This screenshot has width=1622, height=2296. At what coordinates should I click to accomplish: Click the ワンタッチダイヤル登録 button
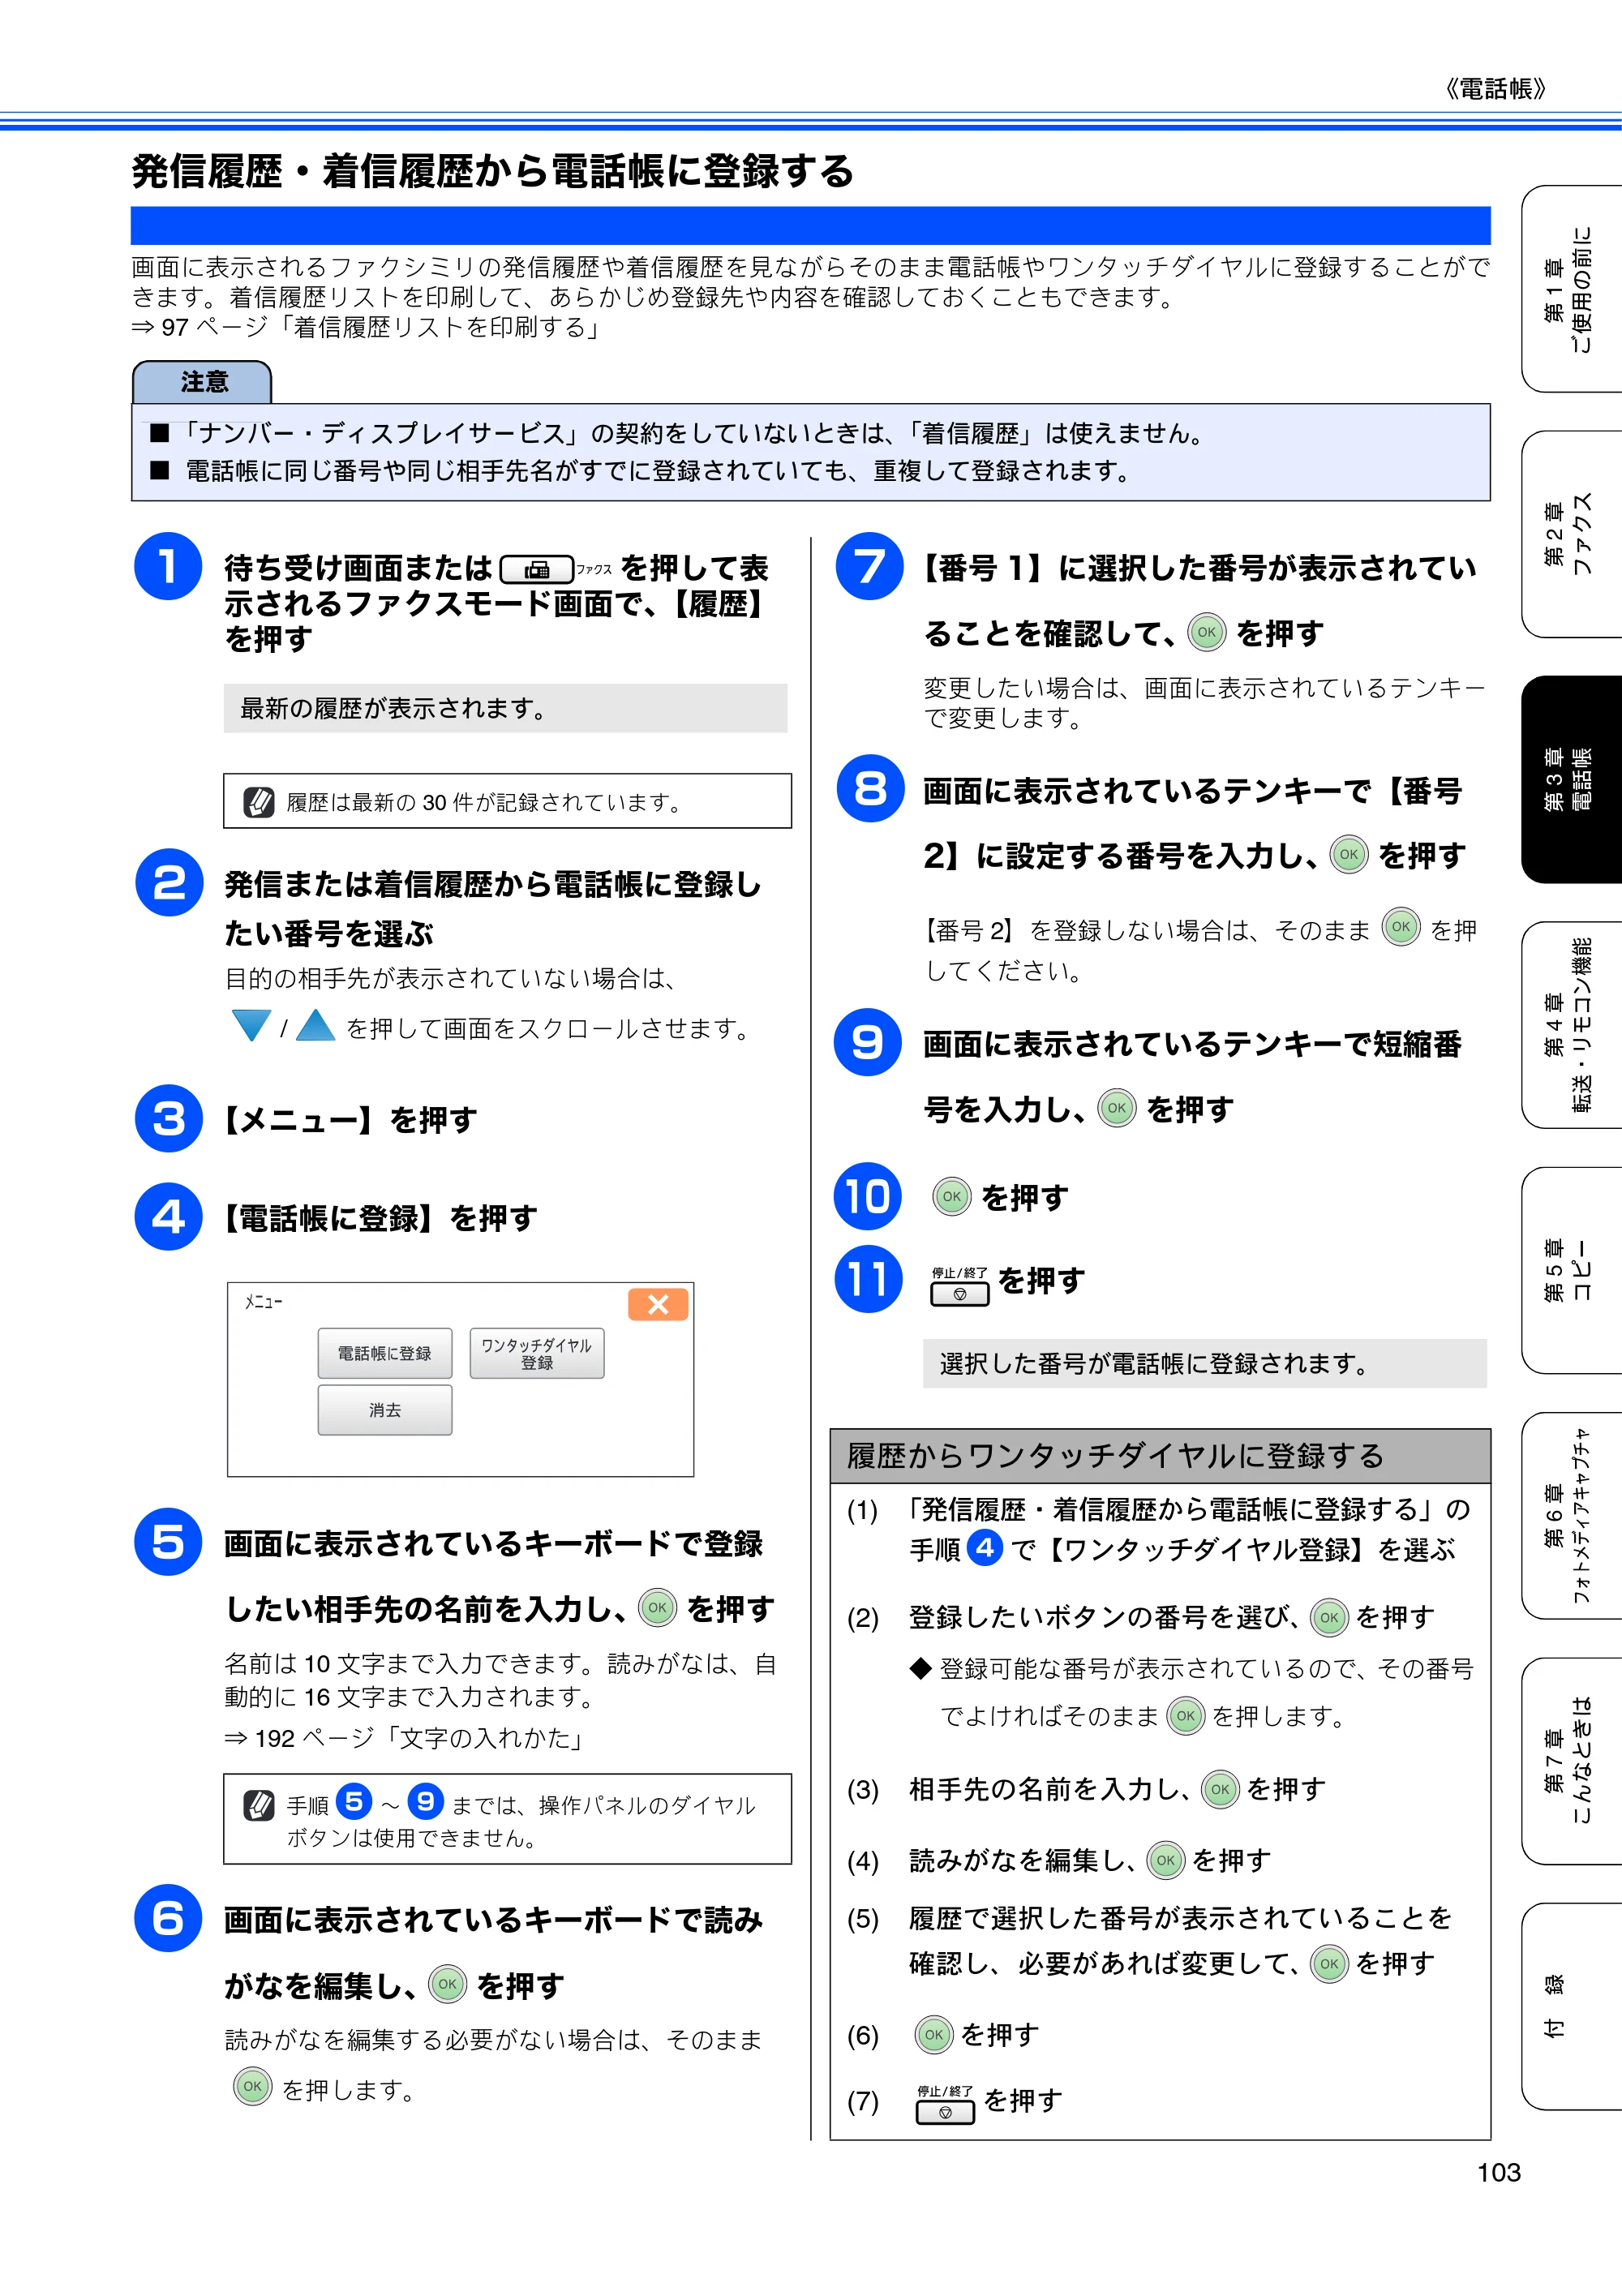[x=537, y=1353]
